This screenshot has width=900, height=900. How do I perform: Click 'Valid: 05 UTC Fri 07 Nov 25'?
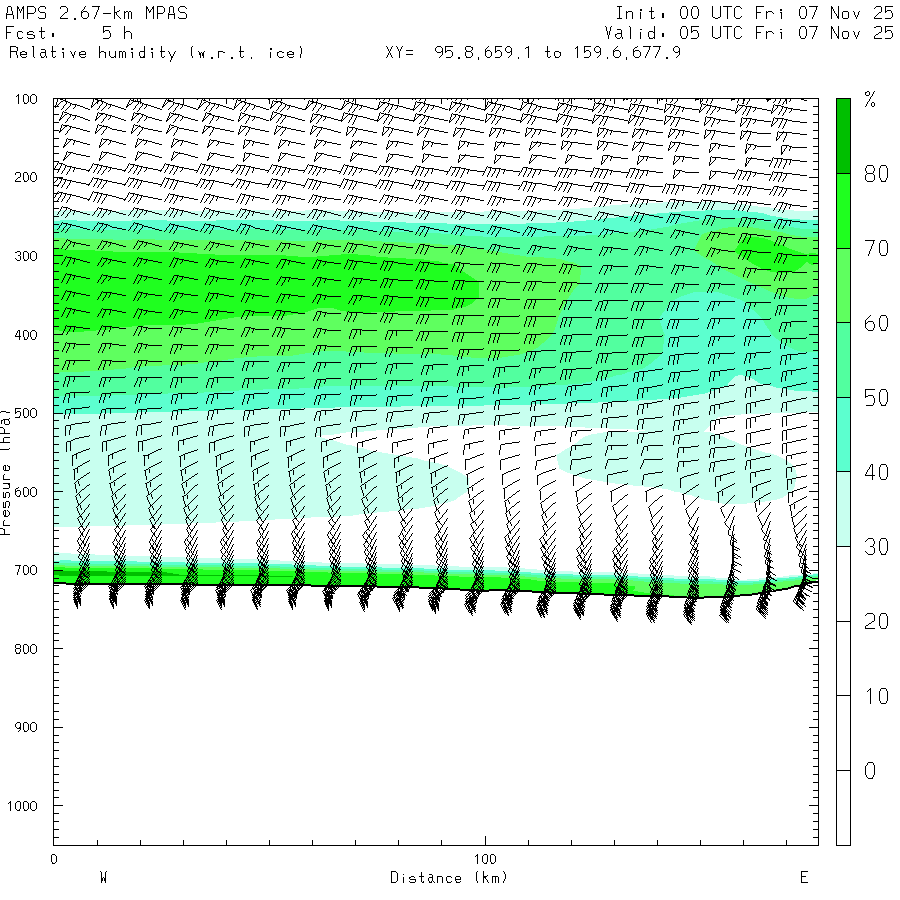[x=749, y=33]
